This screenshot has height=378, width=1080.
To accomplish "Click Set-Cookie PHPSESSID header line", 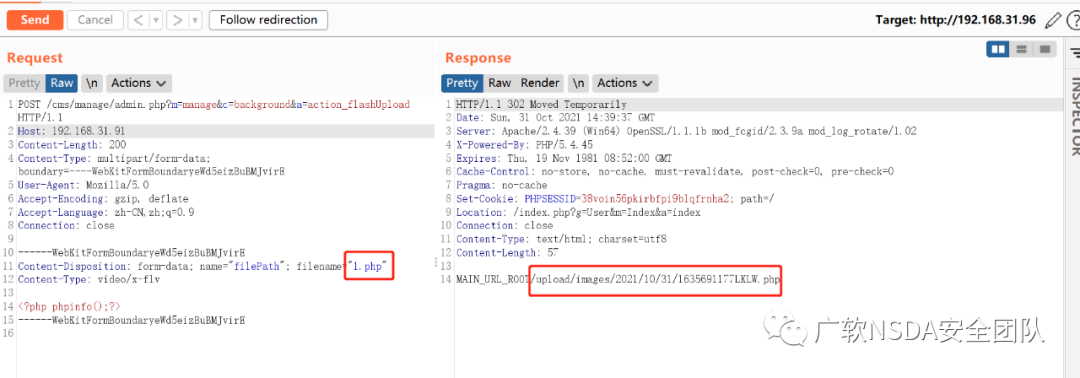I will coord(615,198).
